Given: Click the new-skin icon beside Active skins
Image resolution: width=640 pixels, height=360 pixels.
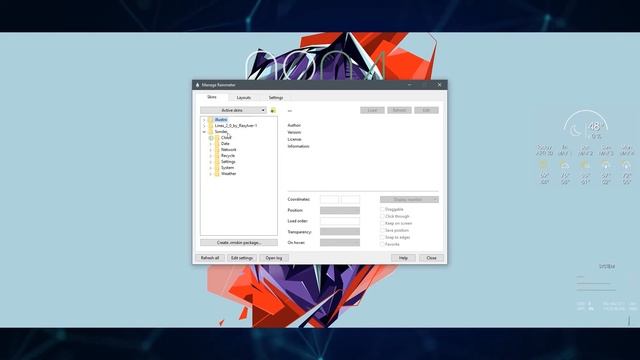Looking at the screenshot, I should pos(273,110).
